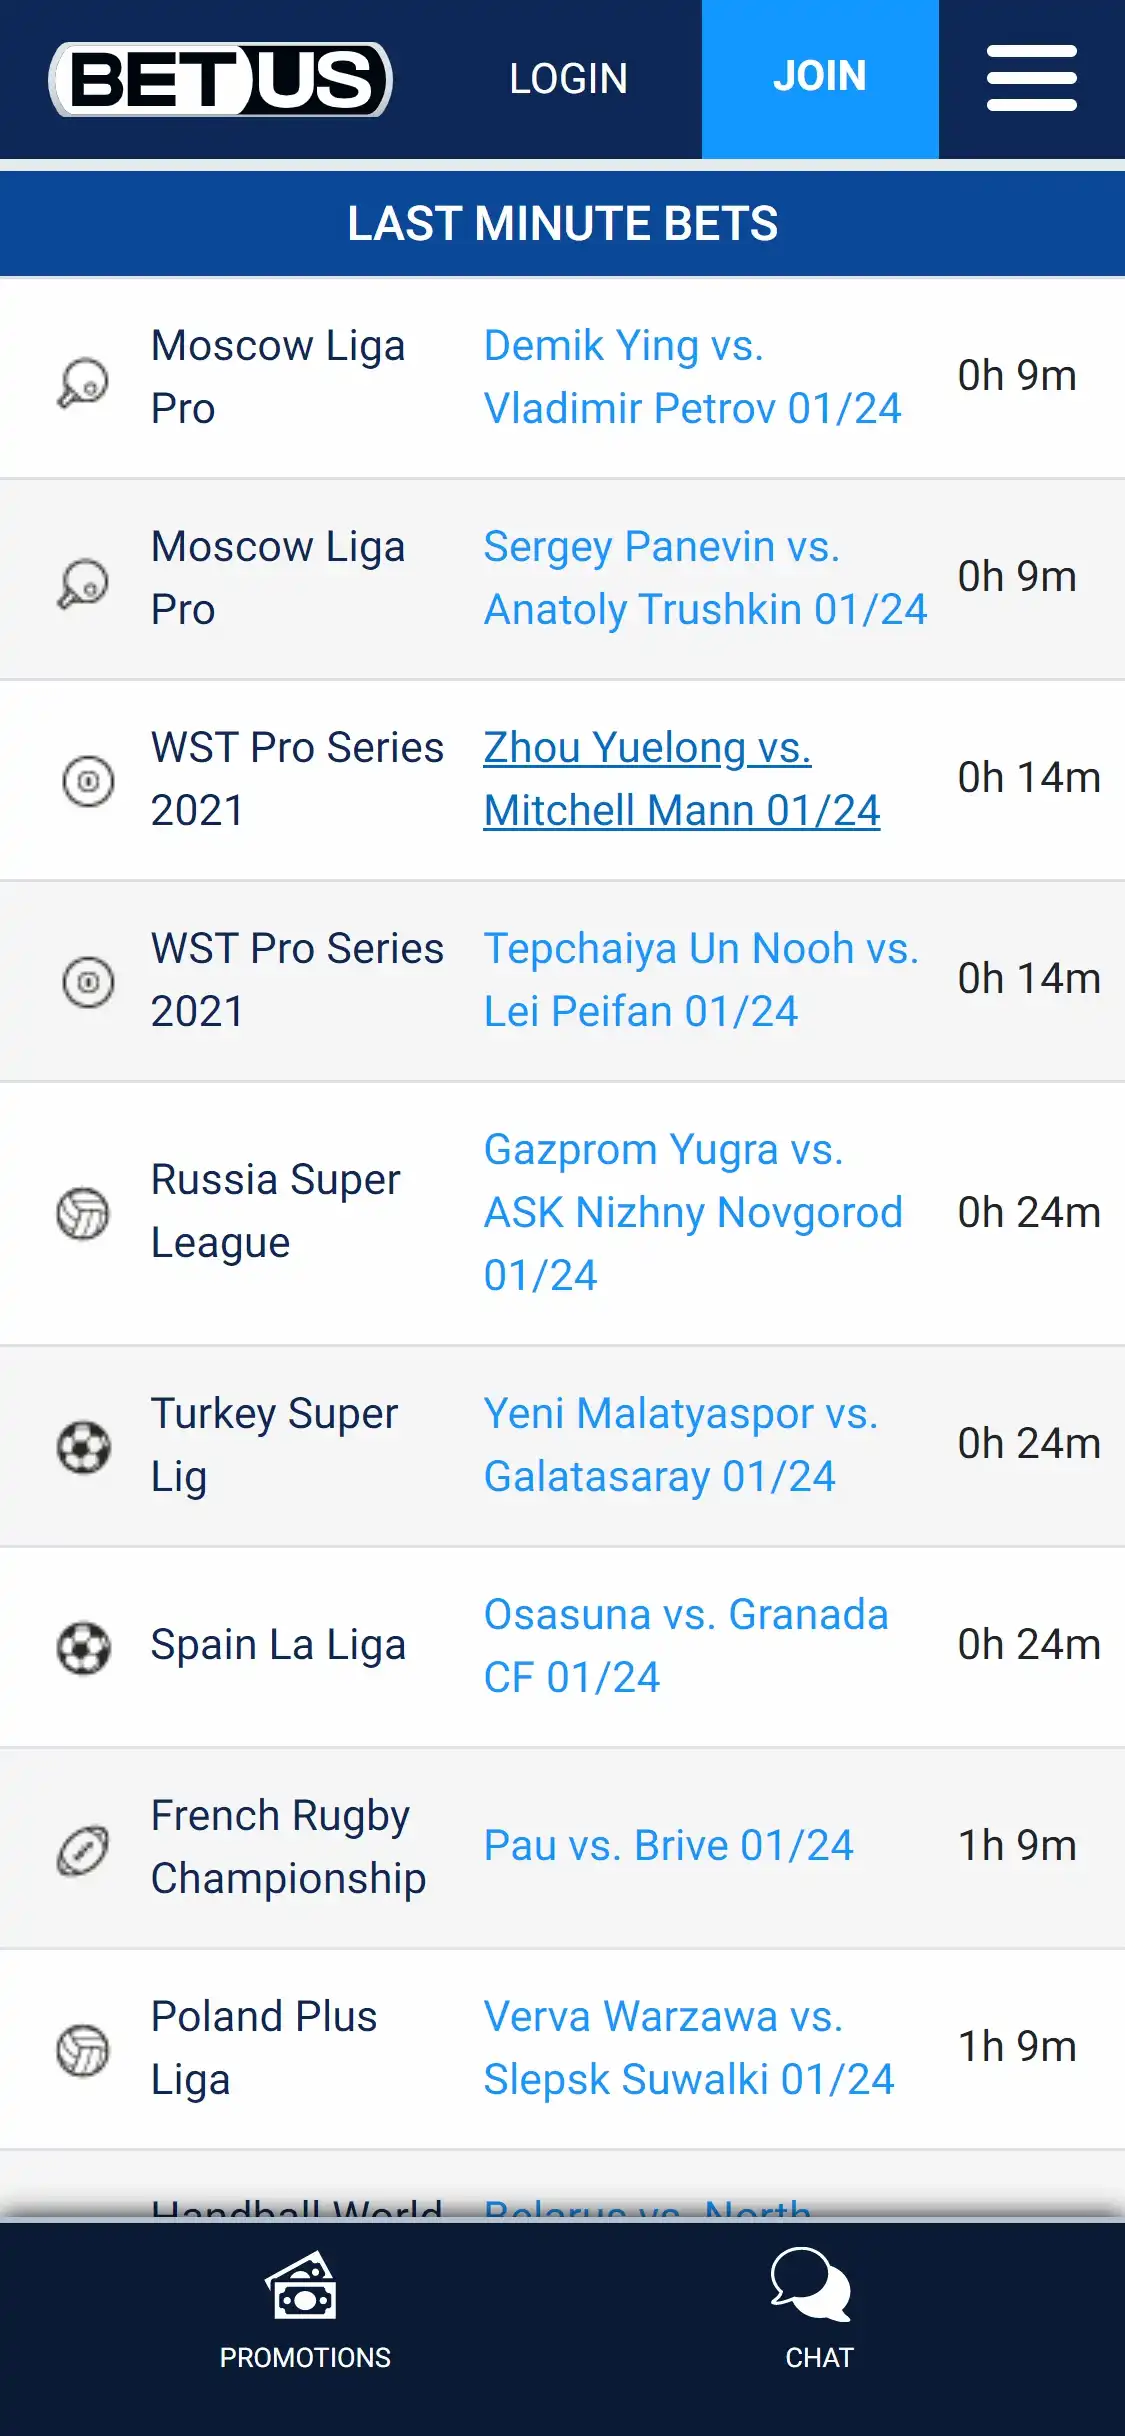This screenshot has width=1125, height=2436.
Task: View Gazprom Yugra vs. ASK Nizhny Novgorod
Action: [x=693, y=1212]
